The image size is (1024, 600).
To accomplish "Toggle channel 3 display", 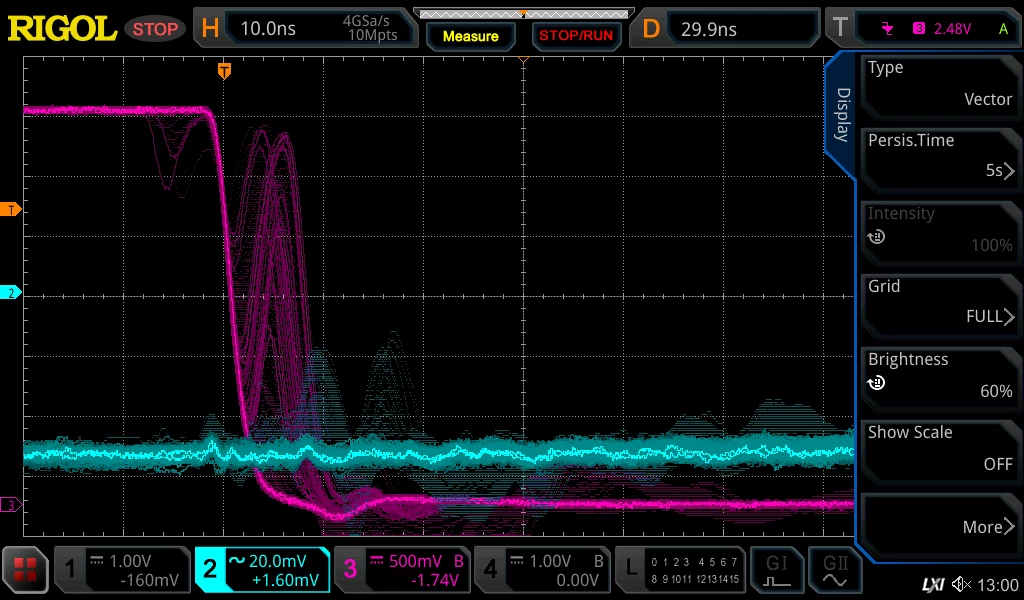I will (350, 570).
